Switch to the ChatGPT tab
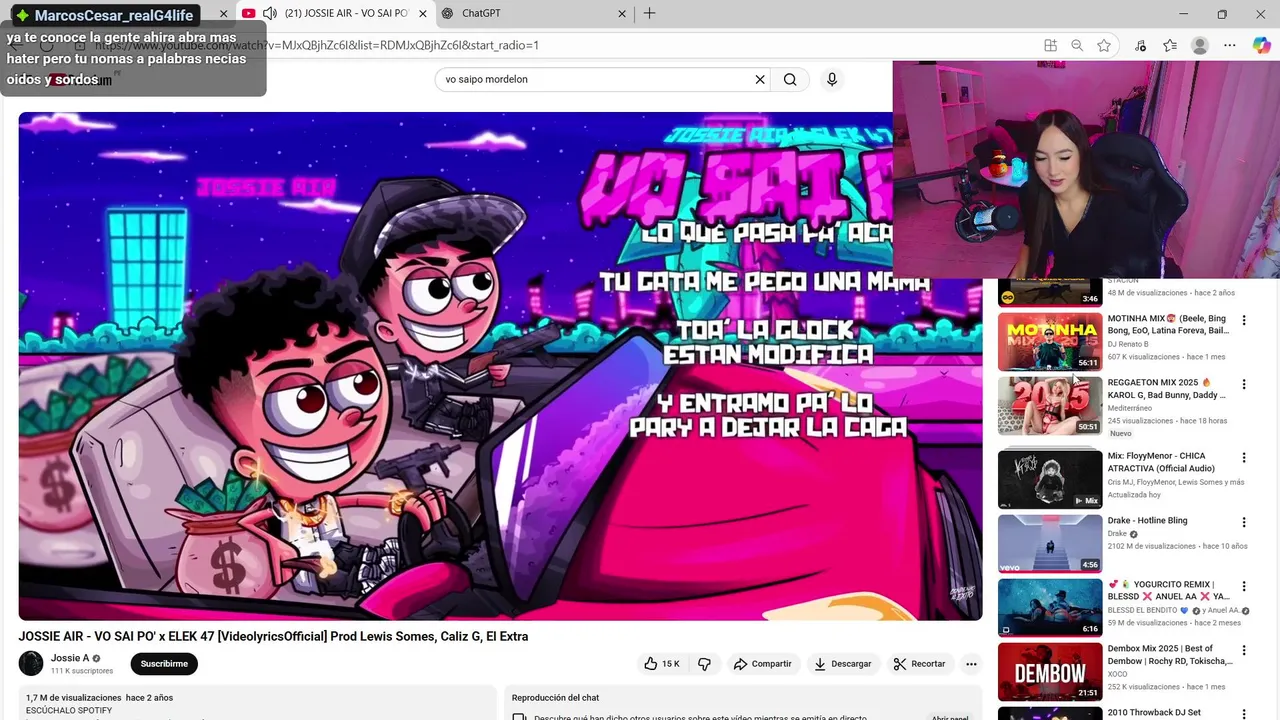Image resolution: width=1280 pixels, height=720 pixels. point(533,14)
